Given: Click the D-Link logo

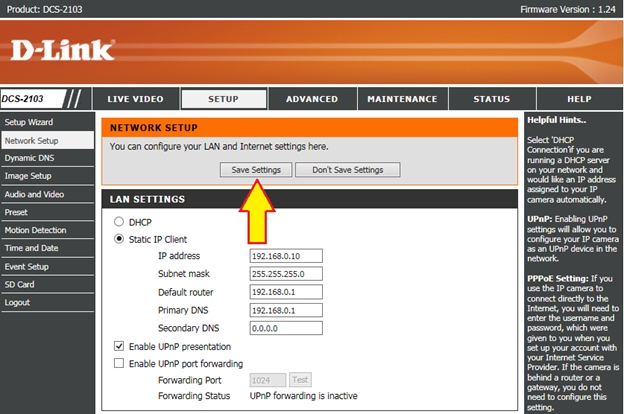Looking at the screenshot, I should pos(62,49).
